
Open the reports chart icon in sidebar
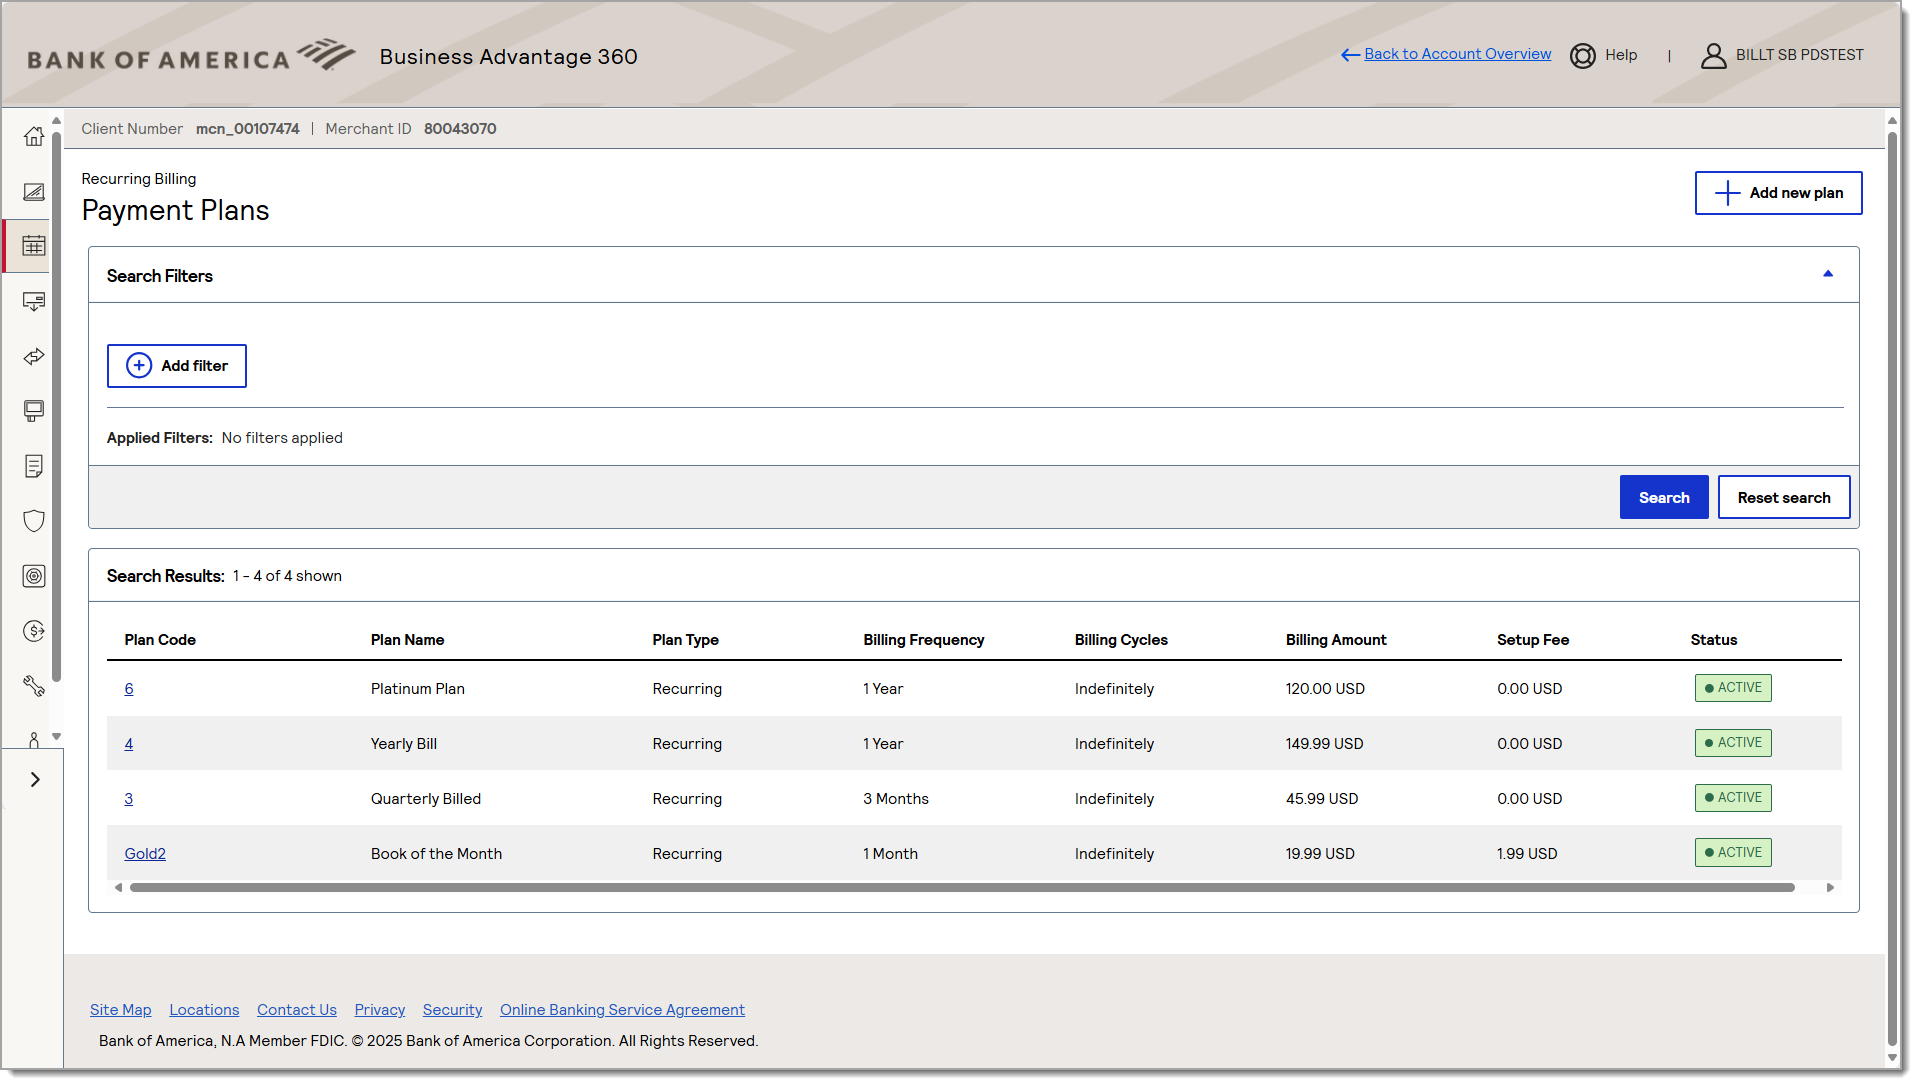(x=34, y=191)
